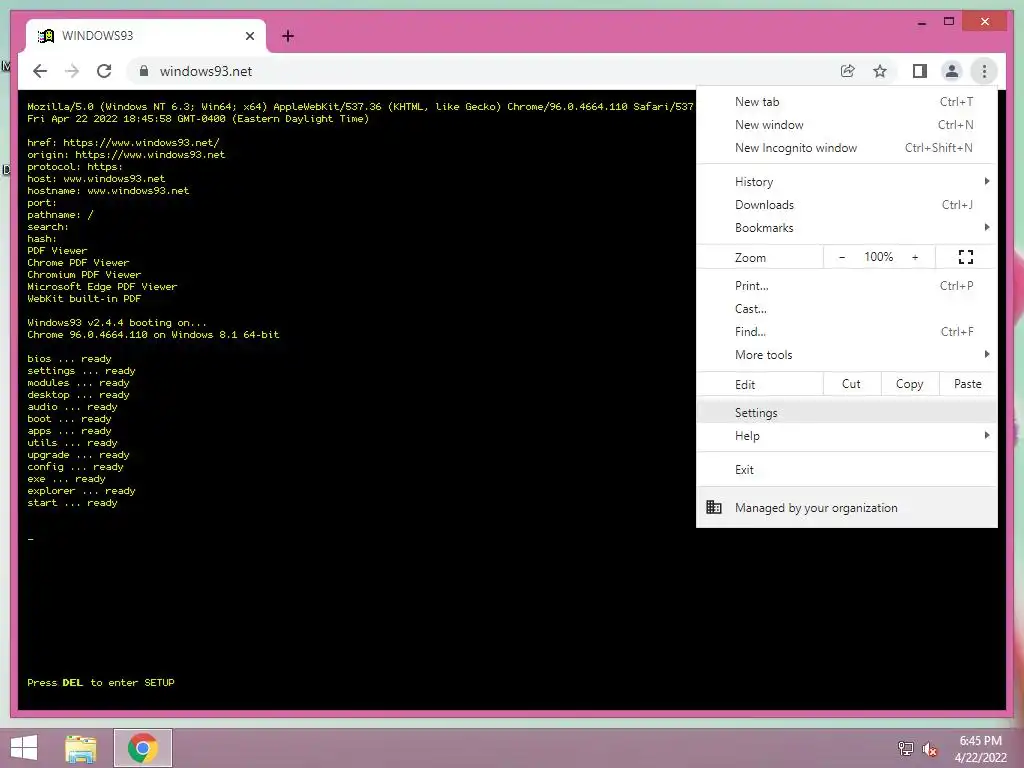Exit Chrome via menu
The image size is (1024, 768).
847,470
